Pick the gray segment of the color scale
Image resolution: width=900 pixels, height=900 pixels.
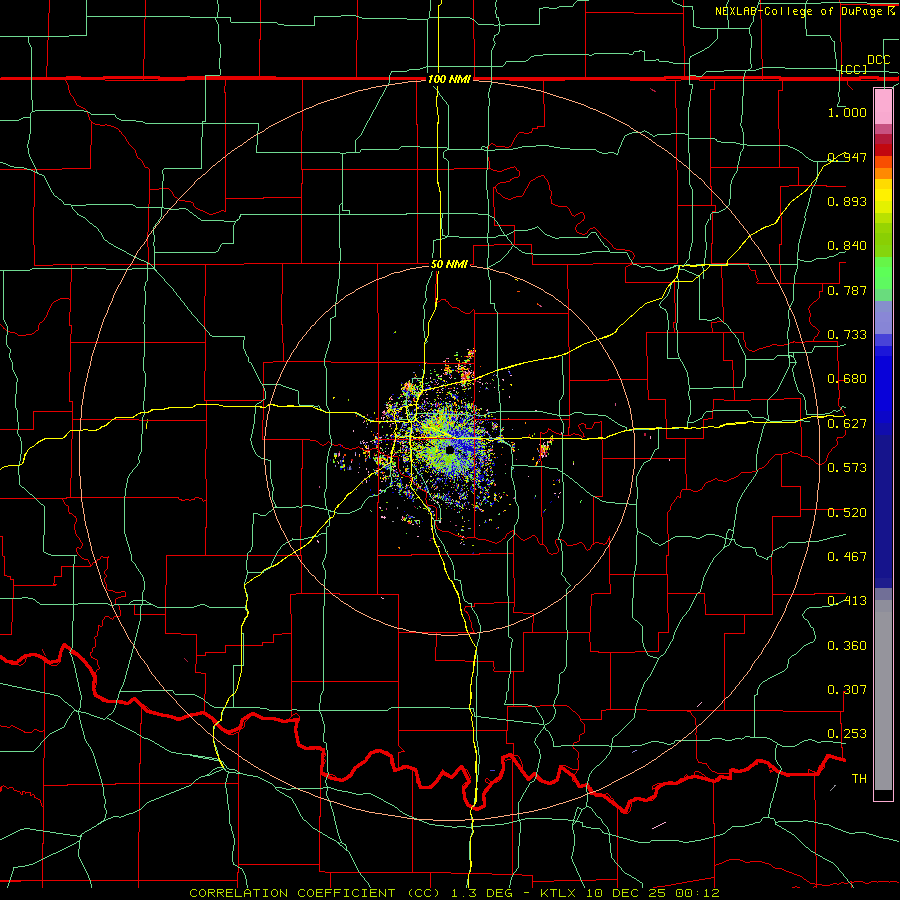(x=883, y=695)
